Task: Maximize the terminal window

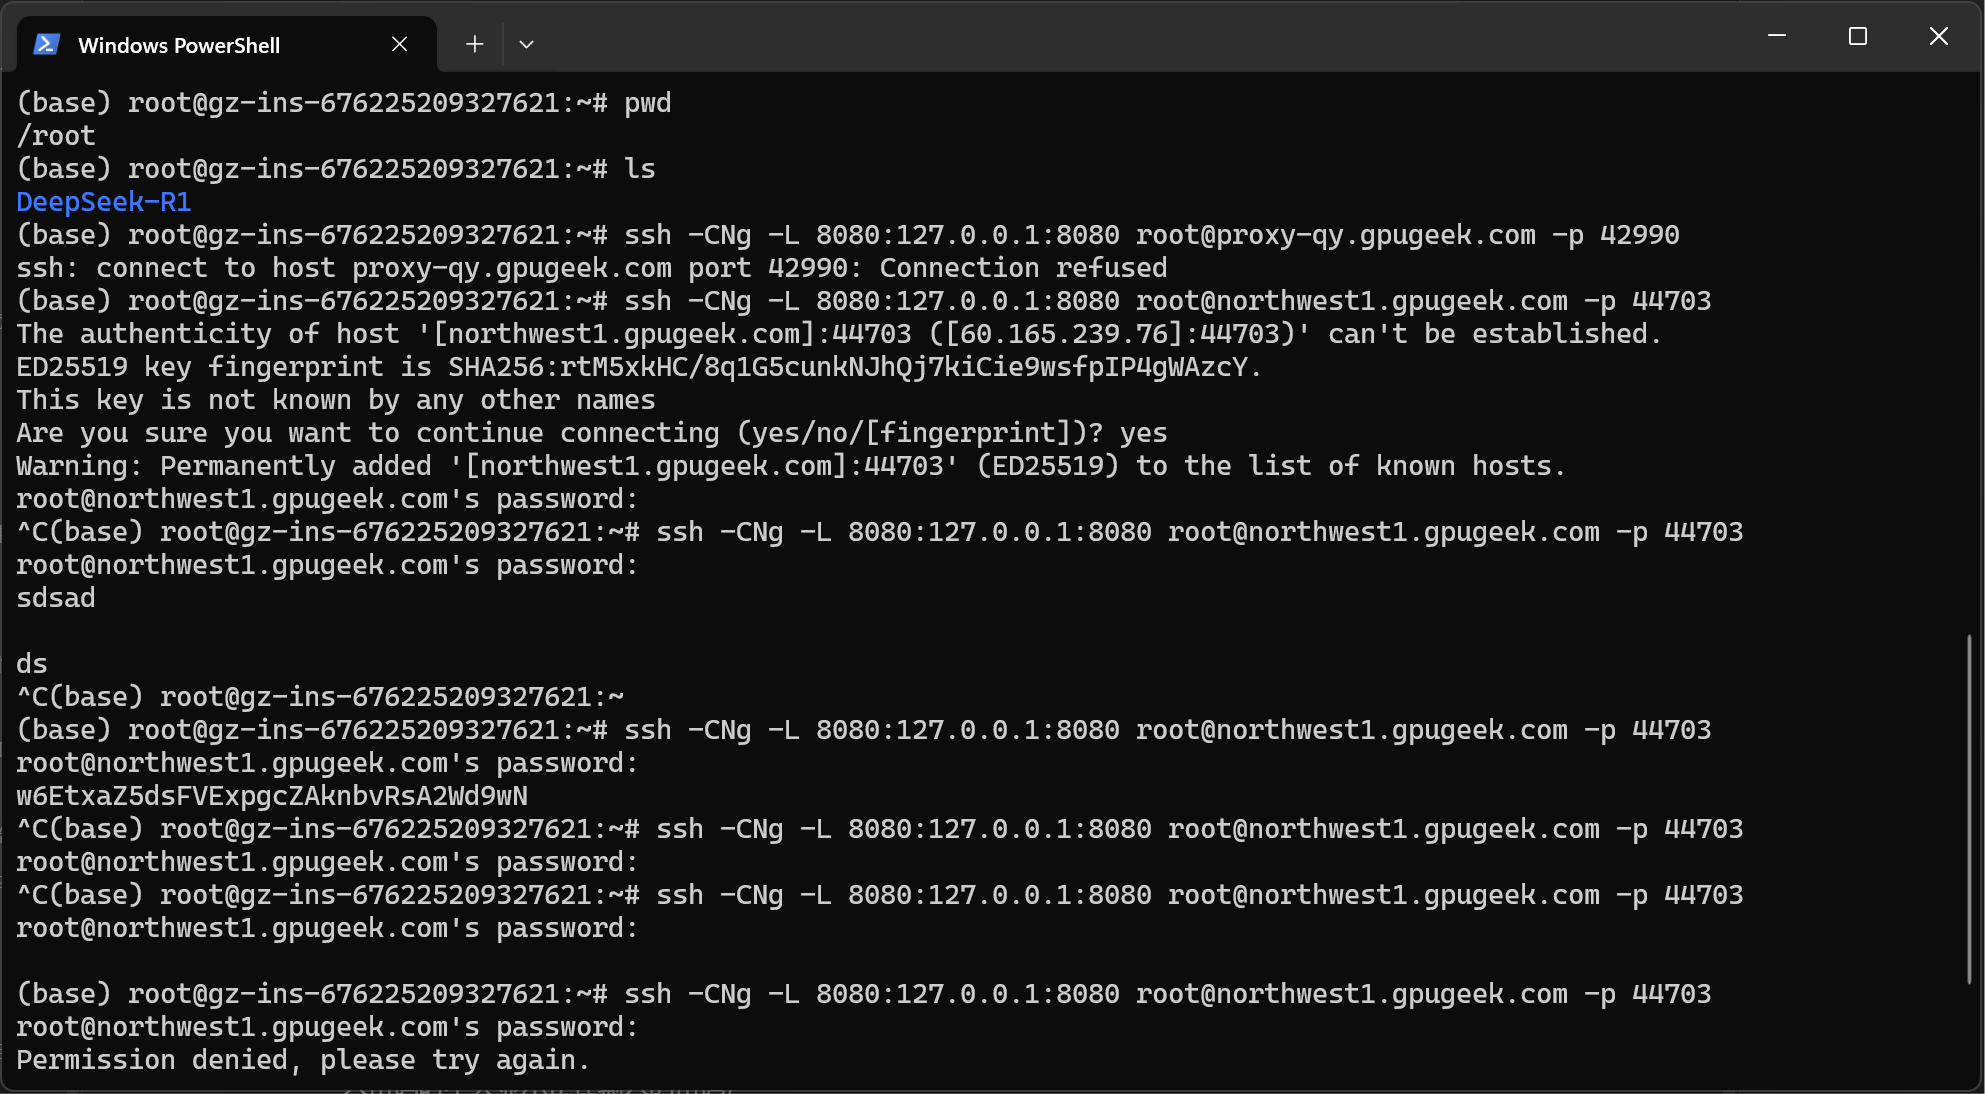Action: [1858, 37]
